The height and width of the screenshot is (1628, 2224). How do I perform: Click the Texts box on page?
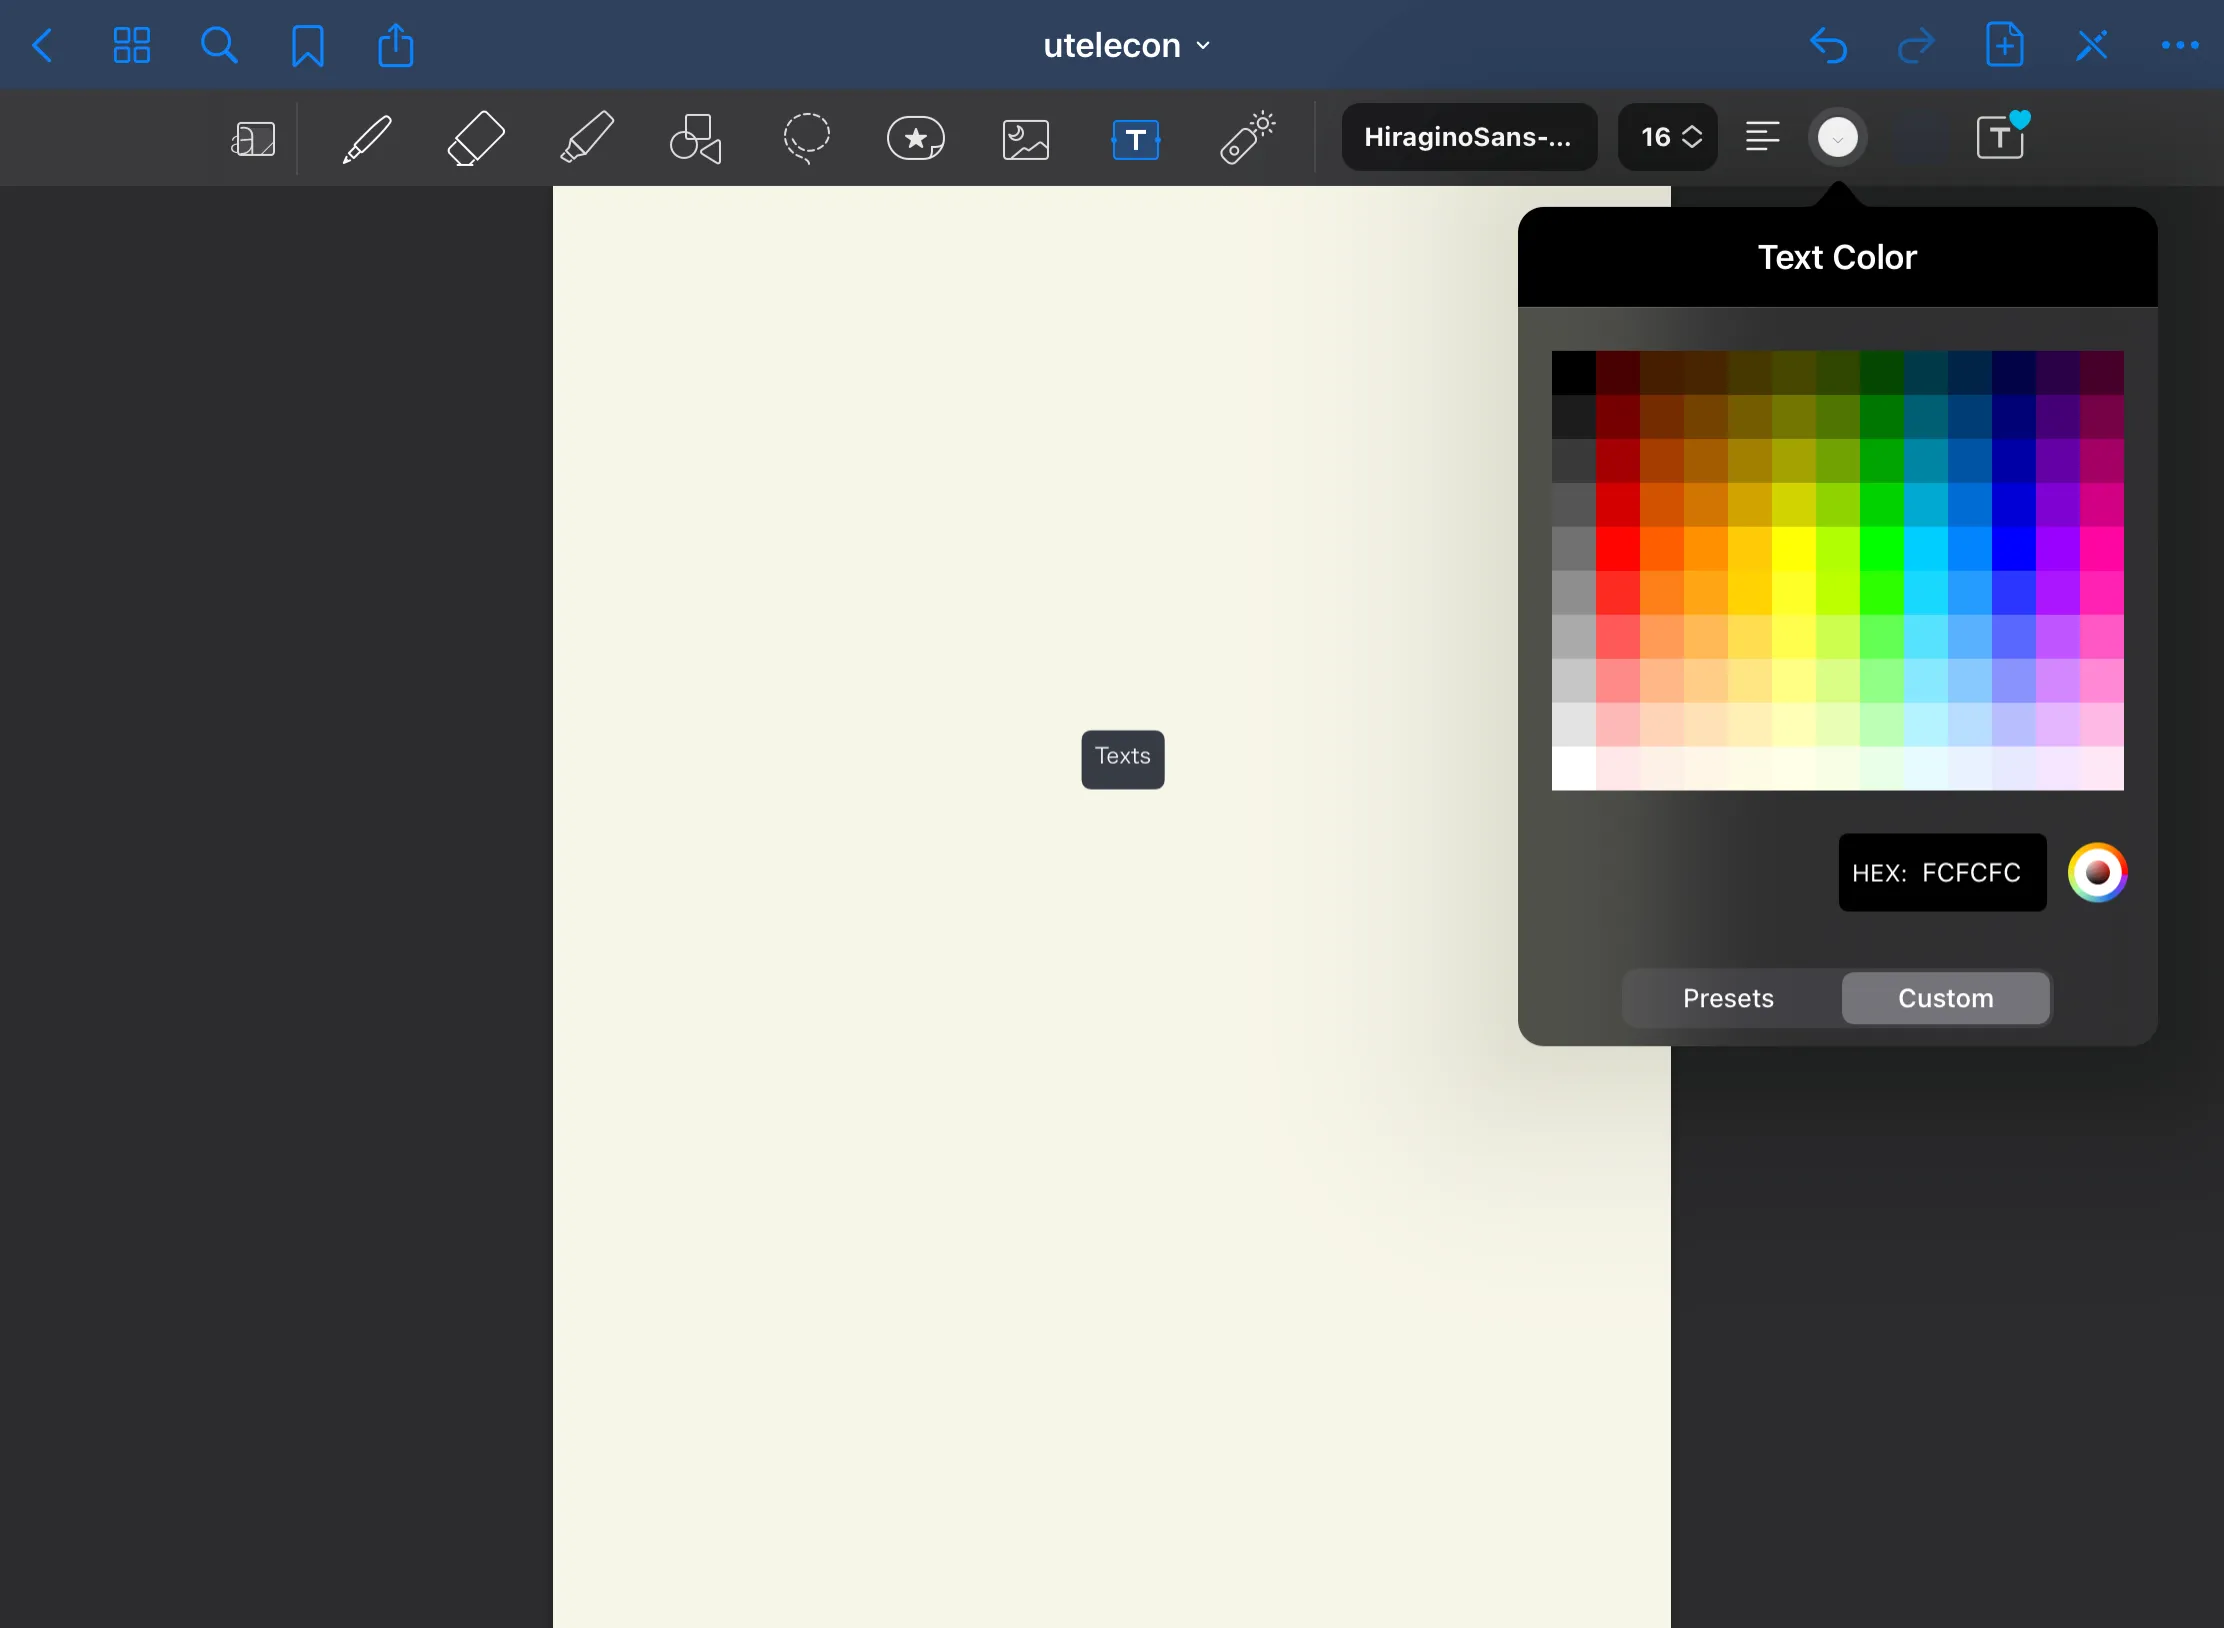click(x=1122, y=758)
